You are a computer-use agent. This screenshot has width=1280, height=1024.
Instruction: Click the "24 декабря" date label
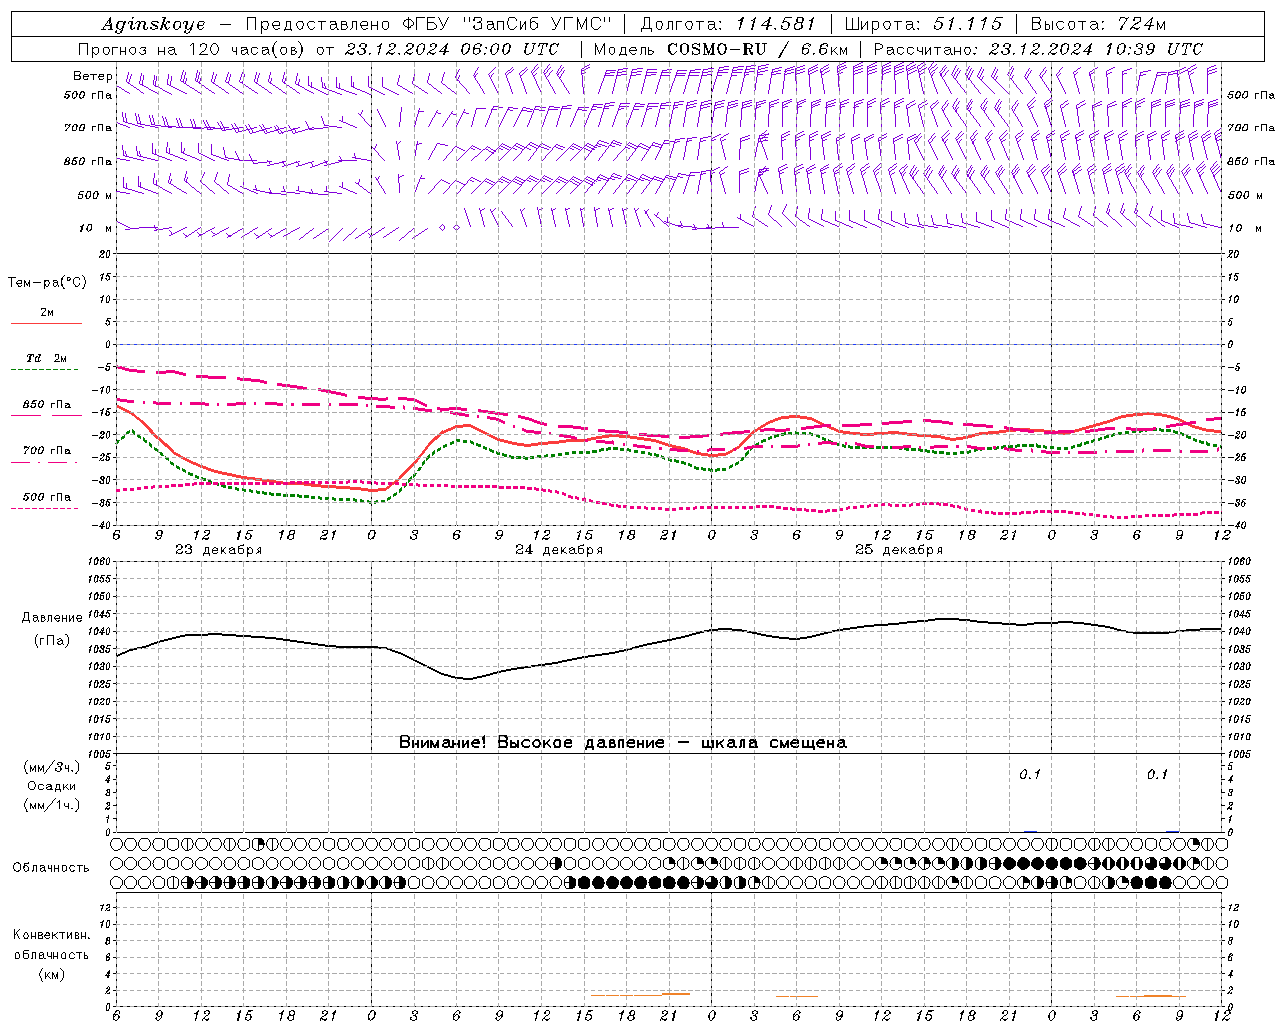[559, 550]
